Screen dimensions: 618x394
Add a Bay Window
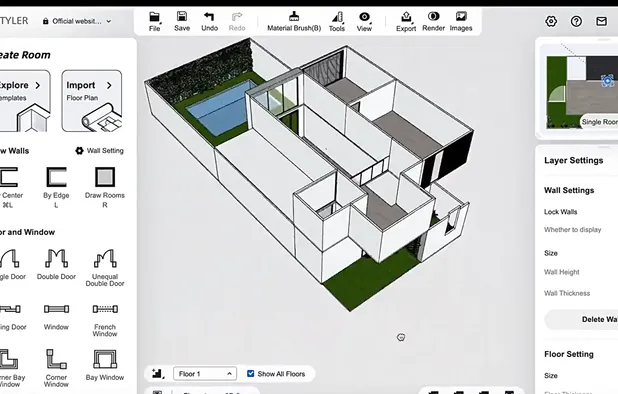coord(105,365)
